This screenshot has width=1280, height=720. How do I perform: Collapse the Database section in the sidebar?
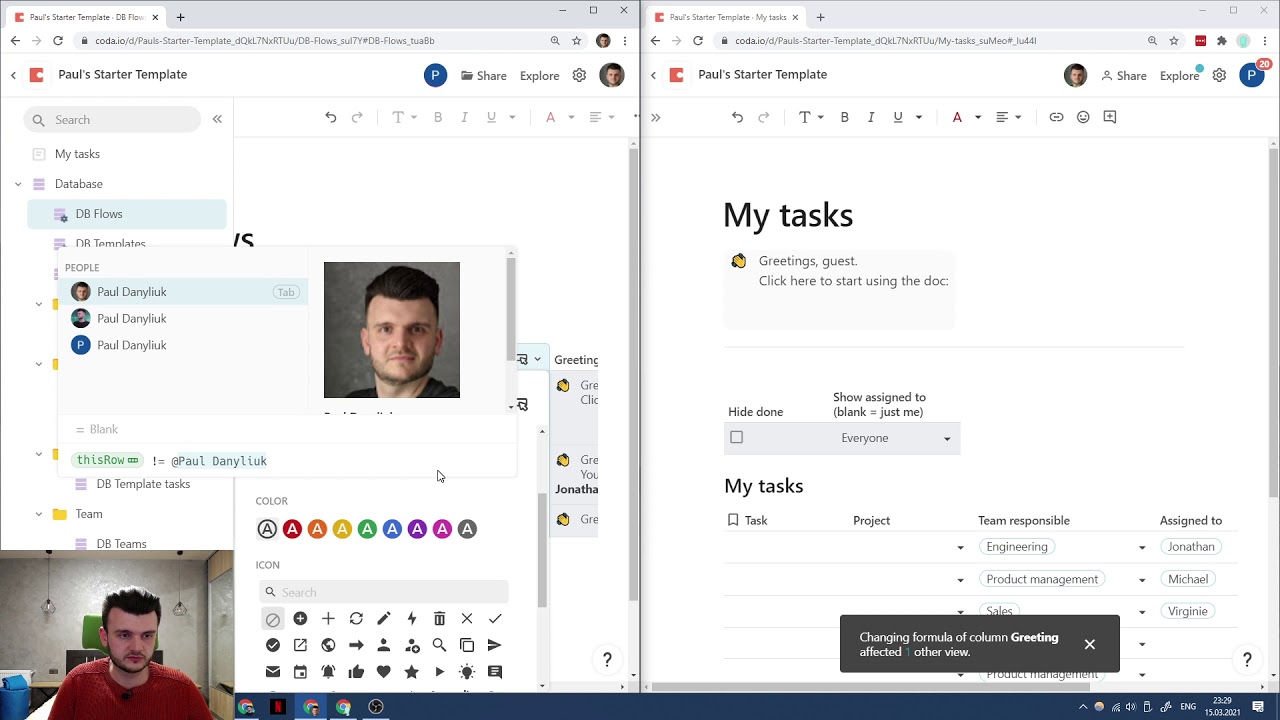pos(18,184)
